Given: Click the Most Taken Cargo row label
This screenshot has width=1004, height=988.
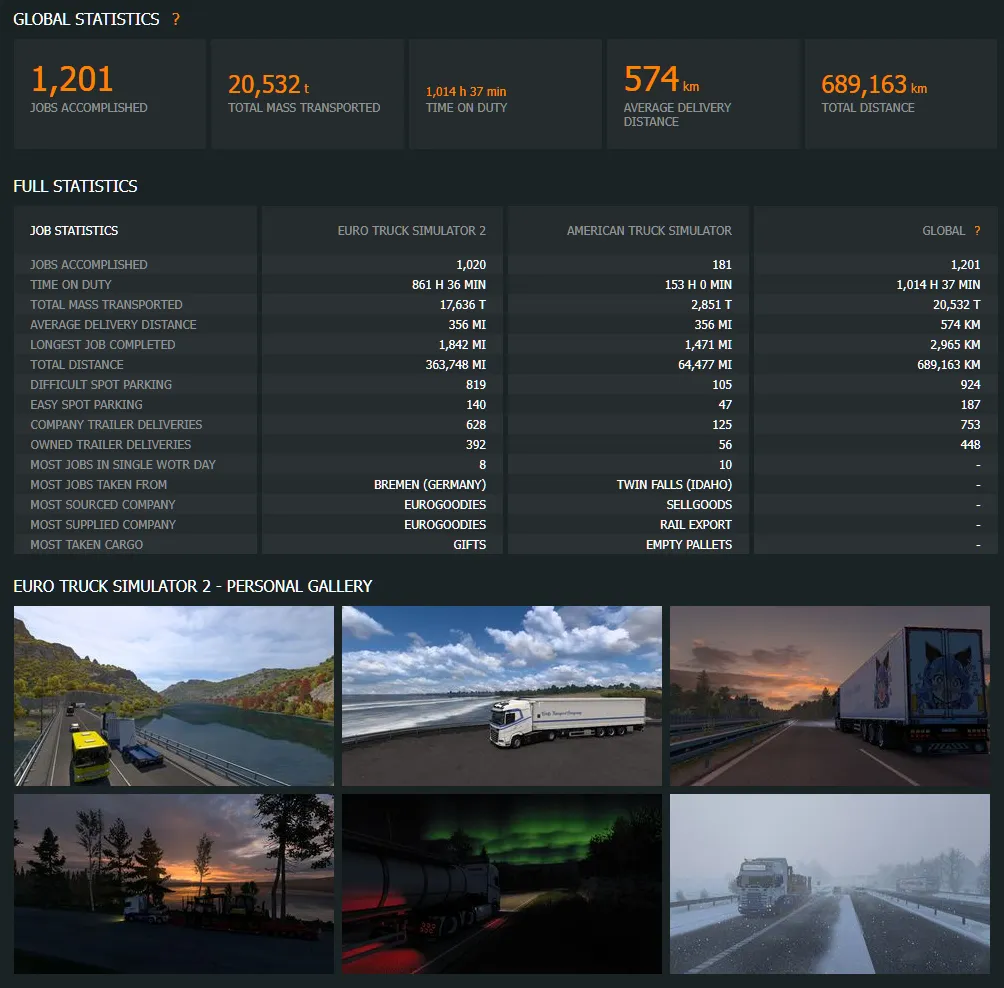Looking at the screenshot, I should 86,544.
